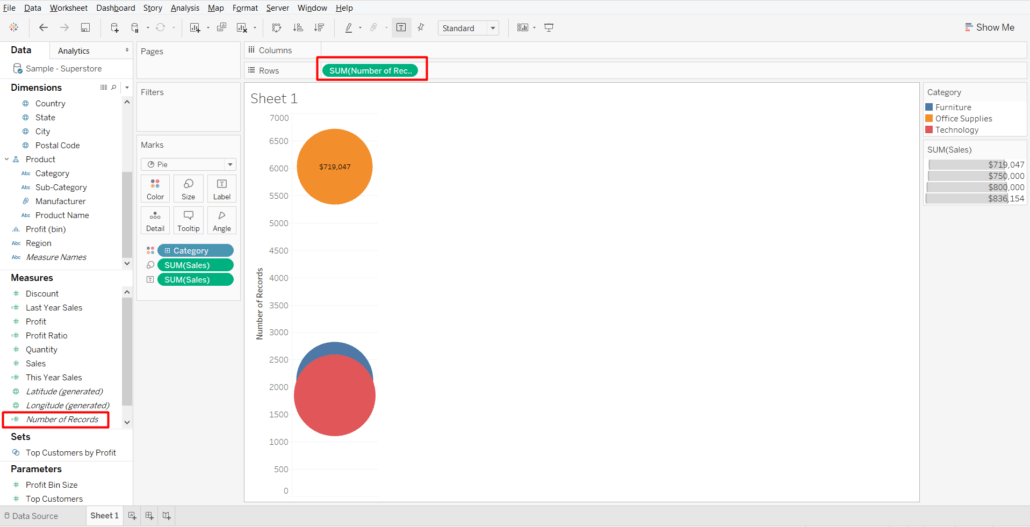Click the Show/Hide Cards icon
The width and height of the screenshot is (1030, 527).
coord(523,28)
